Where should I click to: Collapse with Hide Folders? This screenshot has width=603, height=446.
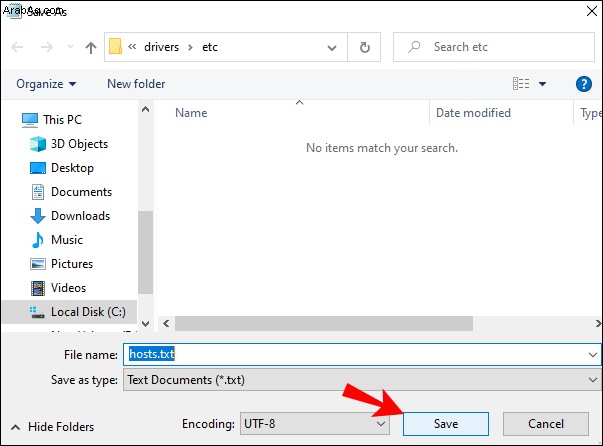[53, 427]
